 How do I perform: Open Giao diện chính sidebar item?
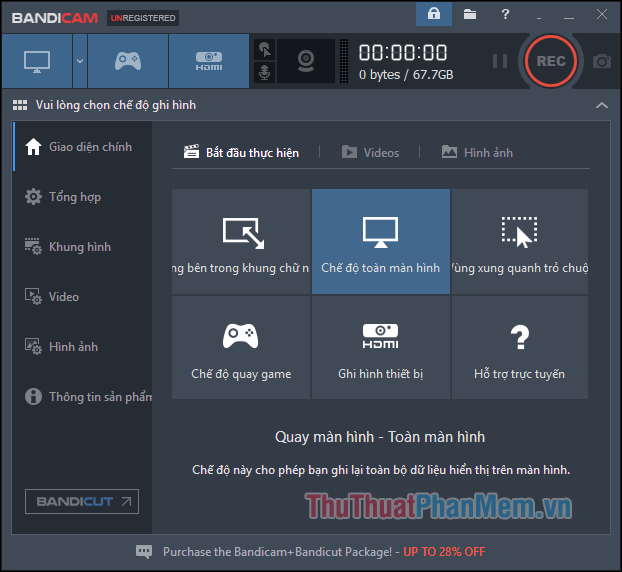[83, 147]
